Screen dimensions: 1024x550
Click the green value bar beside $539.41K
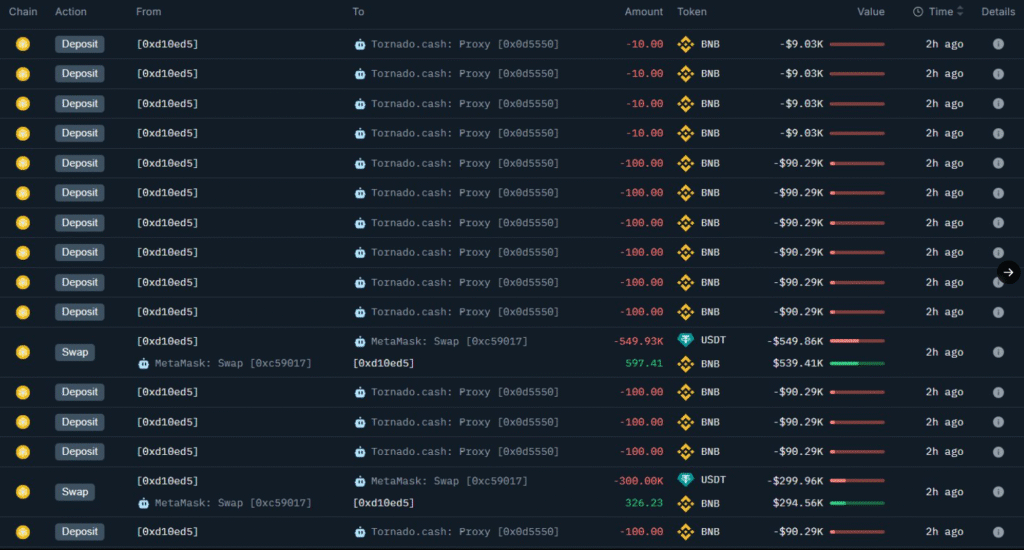[857, 363]
